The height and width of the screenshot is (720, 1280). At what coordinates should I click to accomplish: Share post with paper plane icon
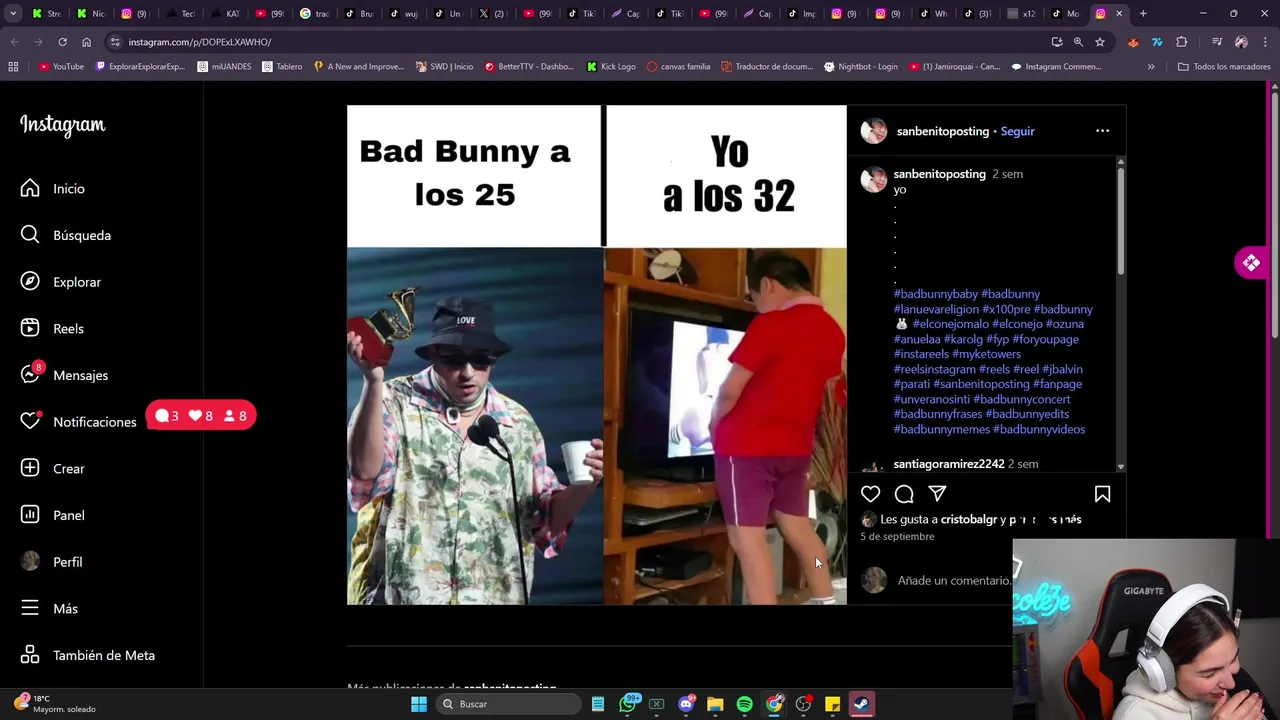click(937, 494)
